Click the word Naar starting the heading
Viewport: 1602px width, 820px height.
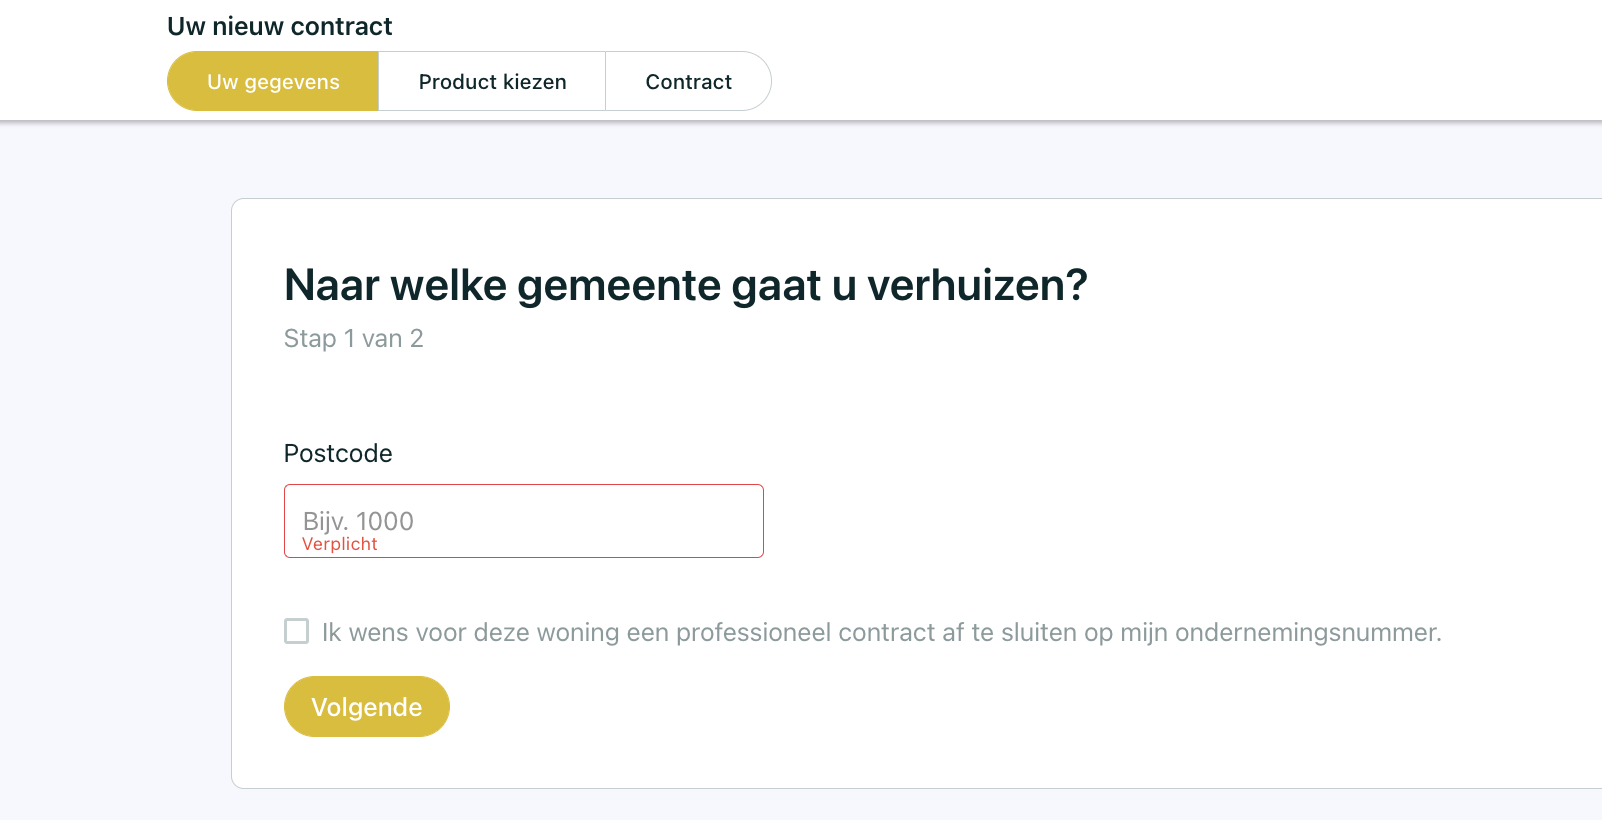click(331, 285)
